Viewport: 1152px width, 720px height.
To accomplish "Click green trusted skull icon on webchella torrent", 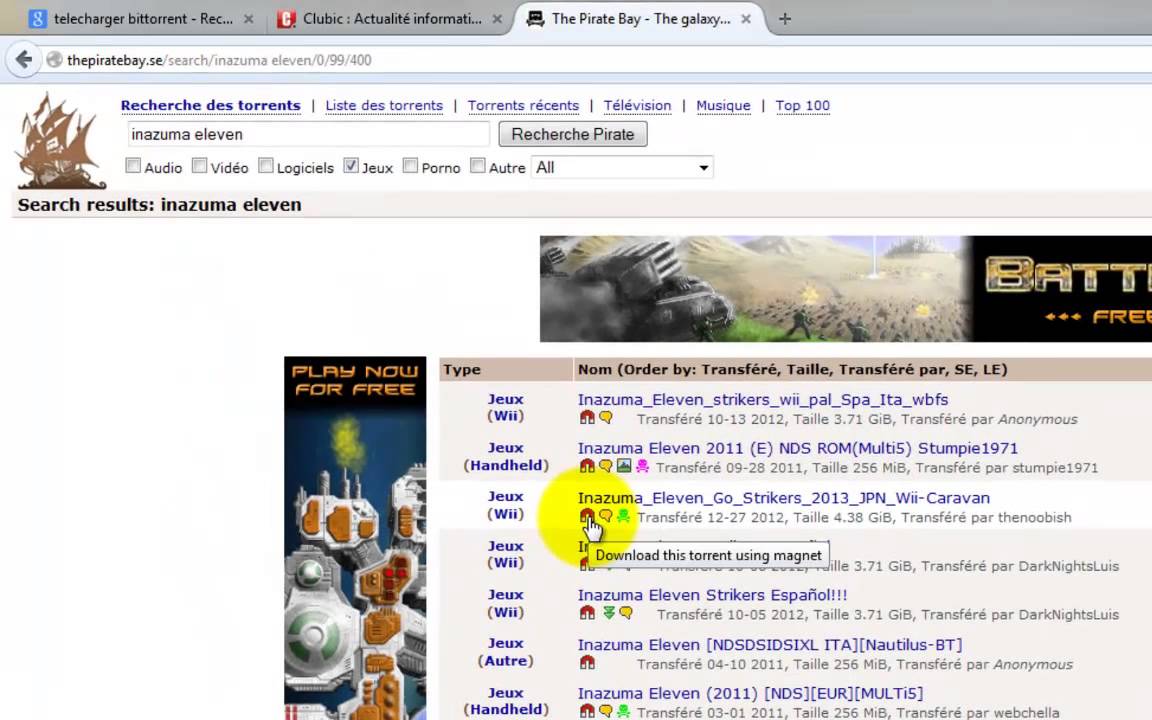I will pos(624,711).
